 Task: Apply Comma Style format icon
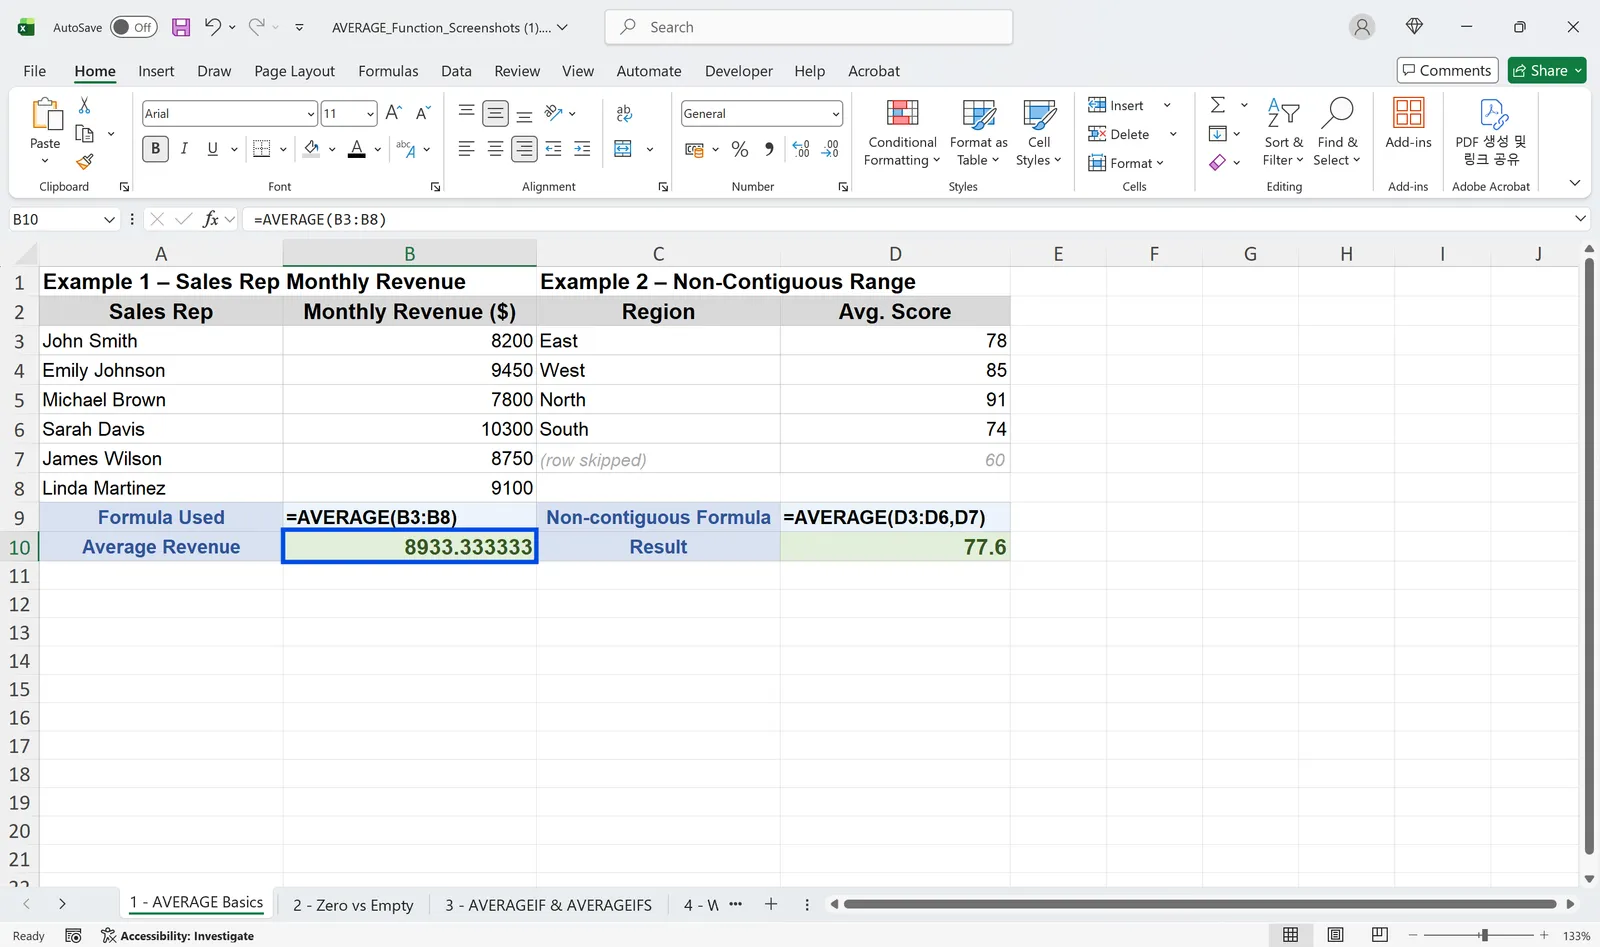[769, 149]
